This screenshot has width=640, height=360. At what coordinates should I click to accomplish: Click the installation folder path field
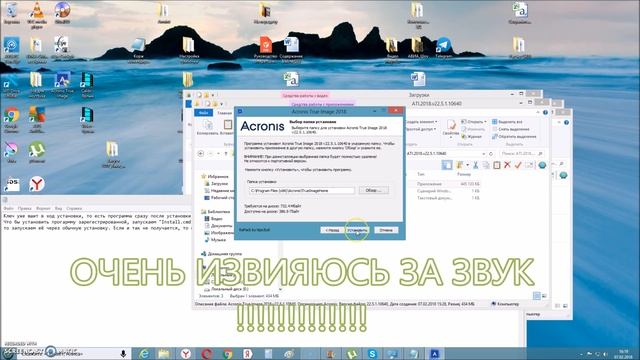pyautogui.click(x=302, y=191)
